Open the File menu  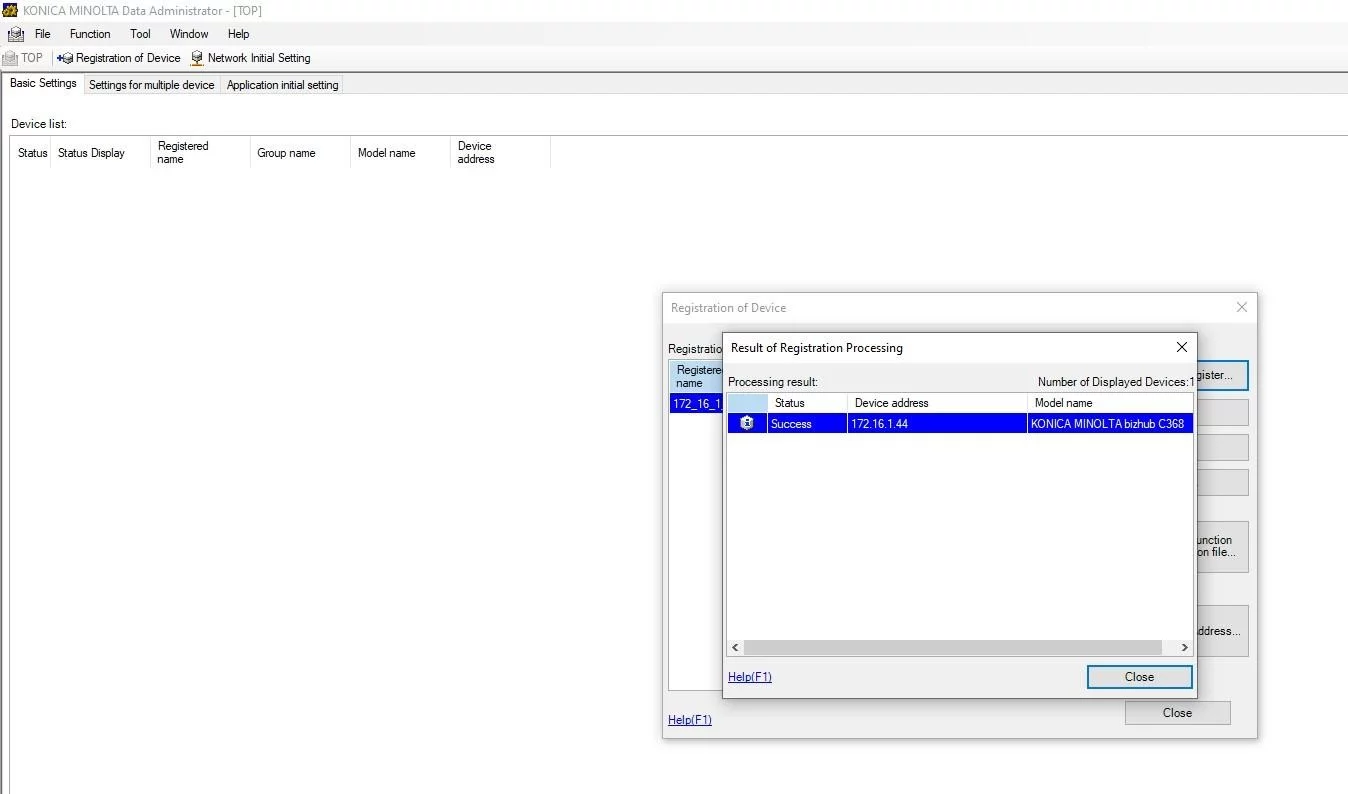[43, 34]
